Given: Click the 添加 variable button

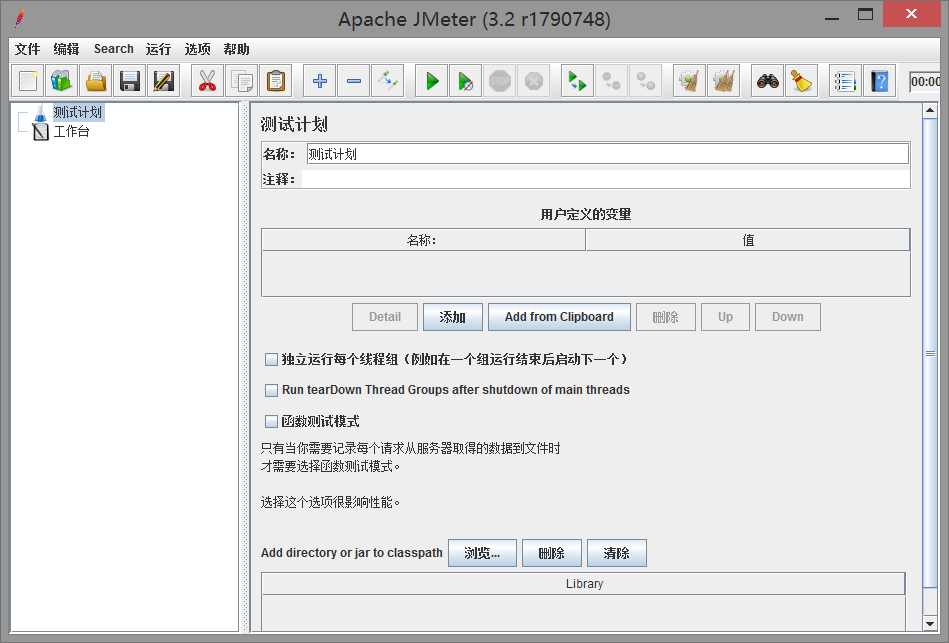Looking at the screenshot, I should pos(453,317).
